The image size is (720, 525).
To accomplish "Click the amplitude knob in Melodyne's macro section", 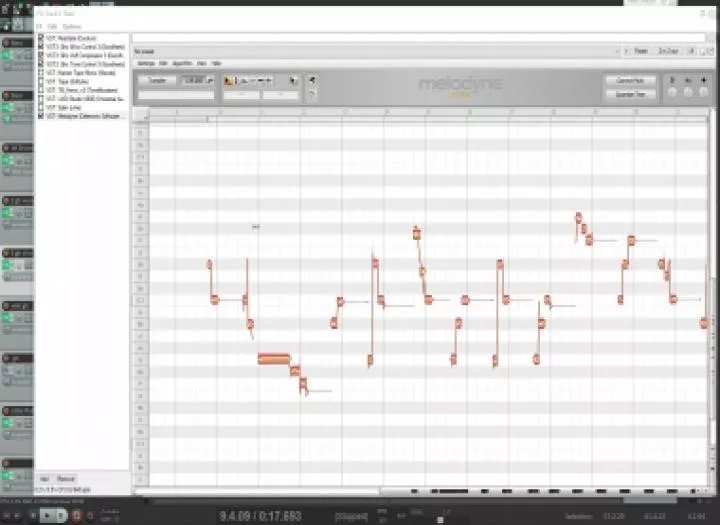I will coord(703,92).
